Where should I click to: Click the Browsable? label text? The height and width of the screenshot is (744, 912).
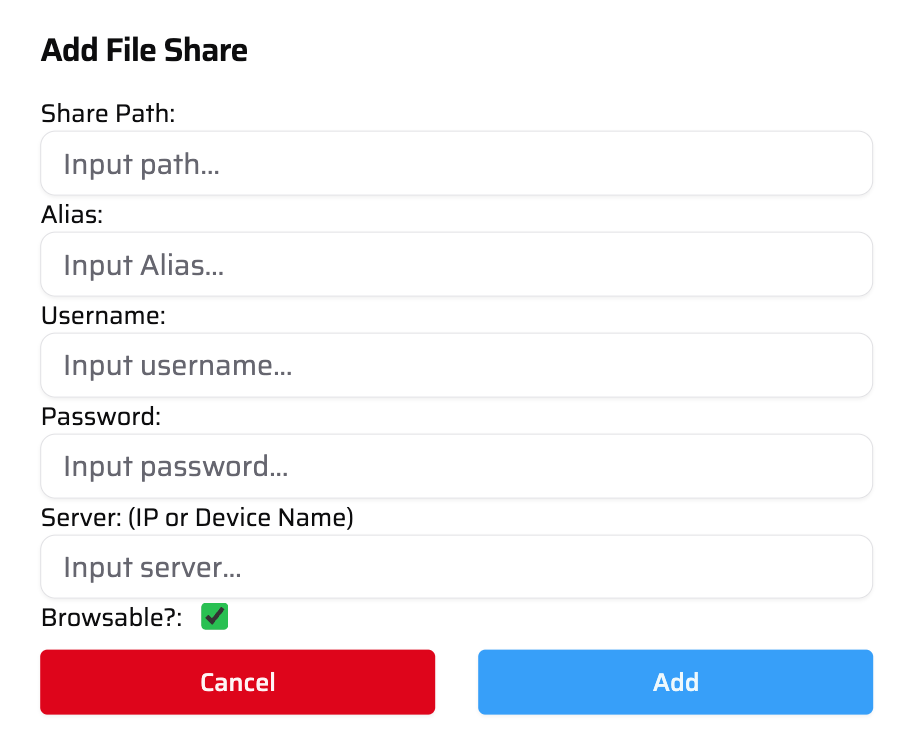[x=108, y=617]
